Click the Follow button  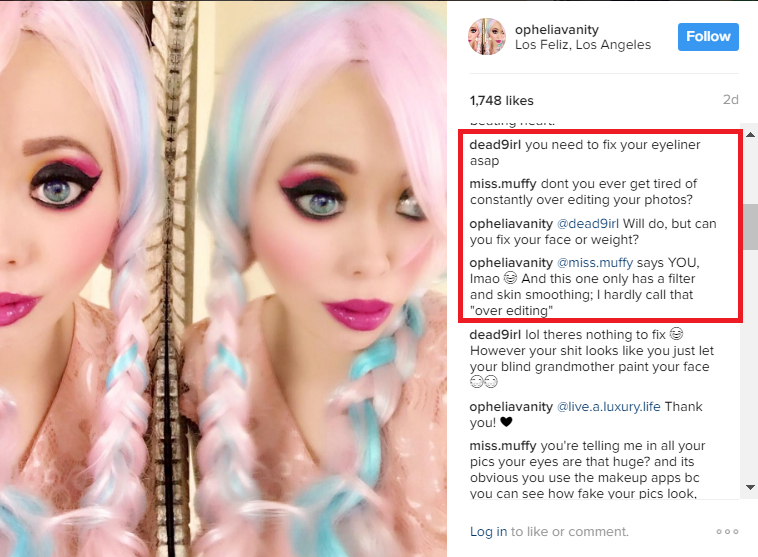708,37
